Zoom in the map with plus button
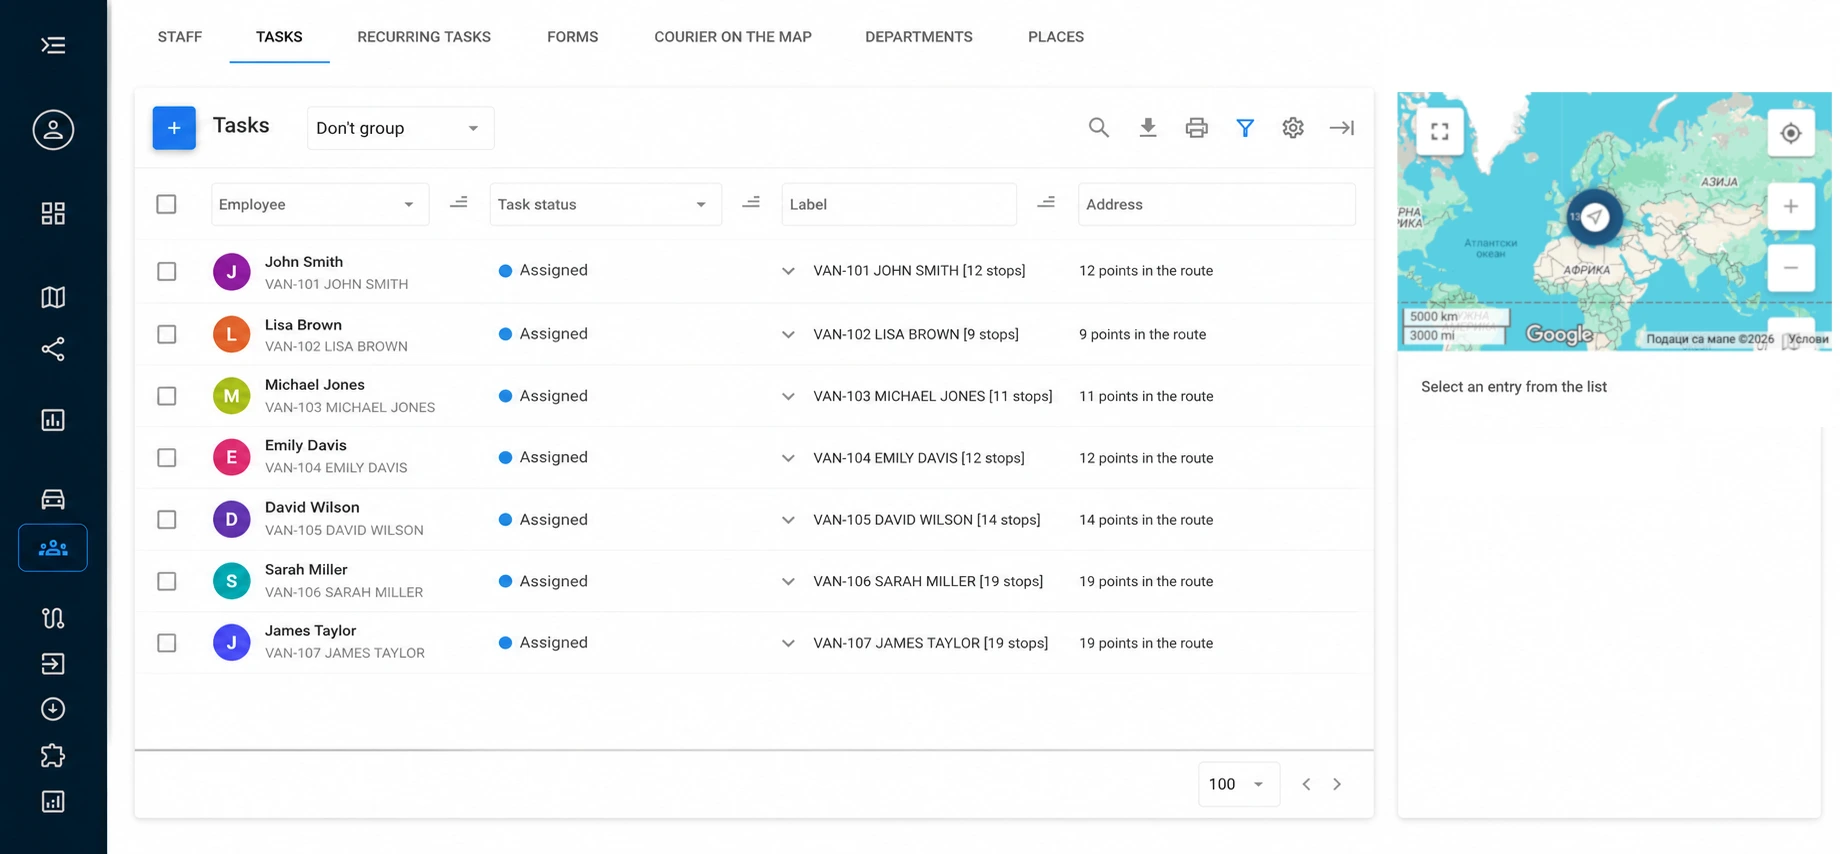1840x854 pixels. click(1791, 207)
